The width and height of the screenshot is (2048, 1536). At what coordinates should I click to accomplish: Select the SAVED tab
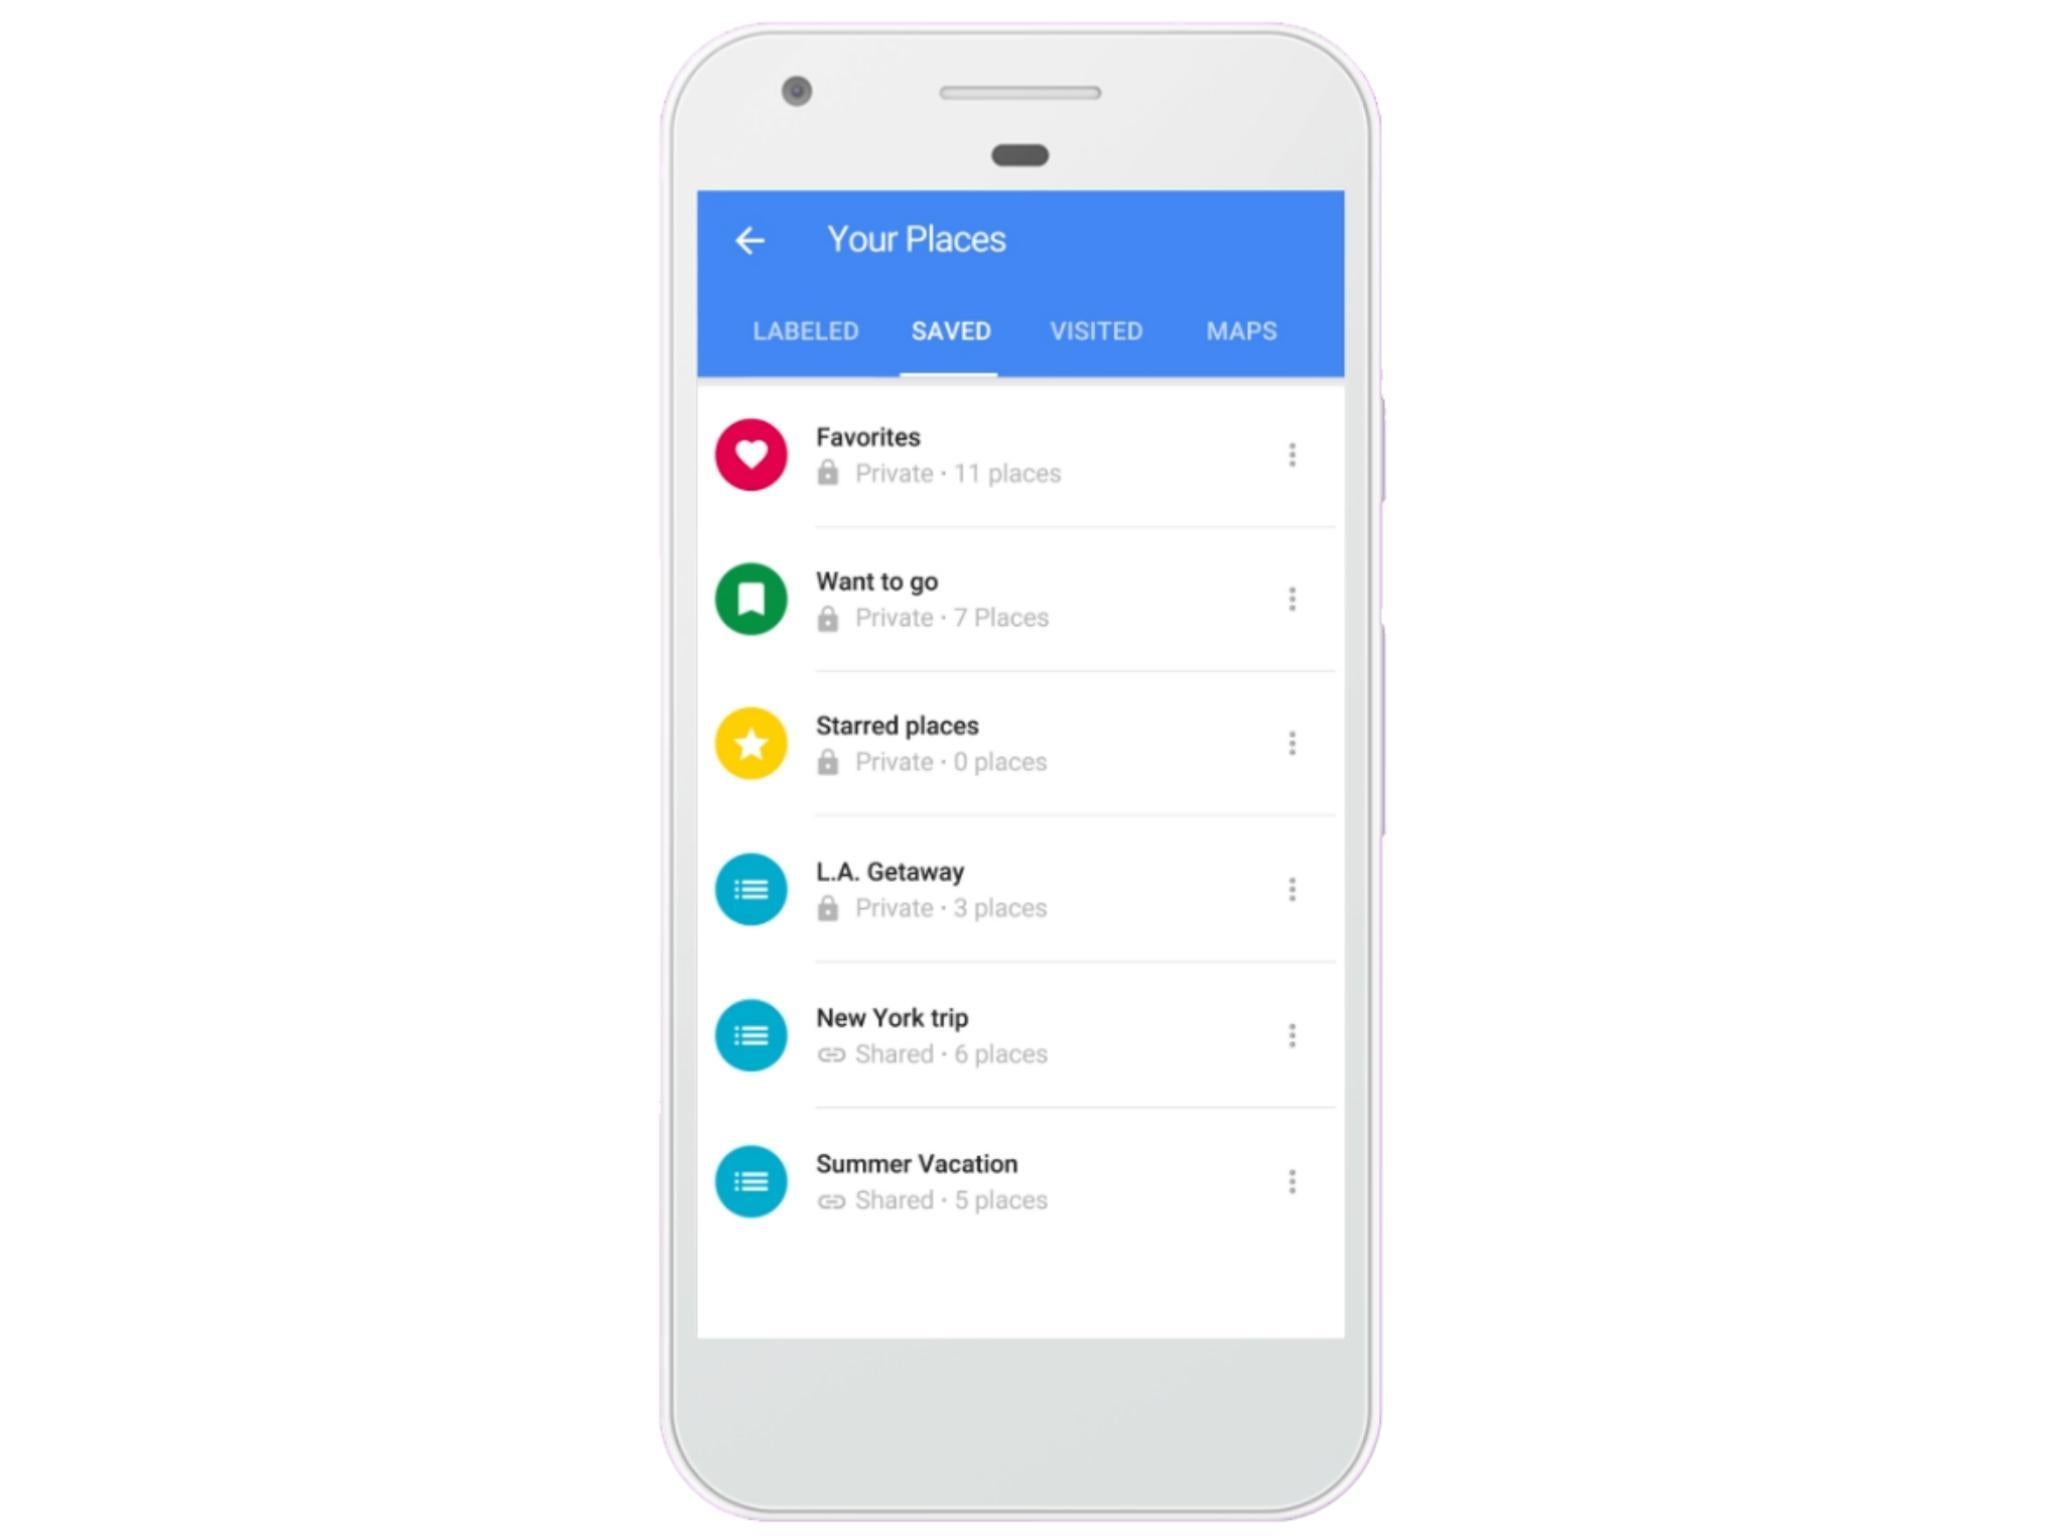[x=948, y=329]
